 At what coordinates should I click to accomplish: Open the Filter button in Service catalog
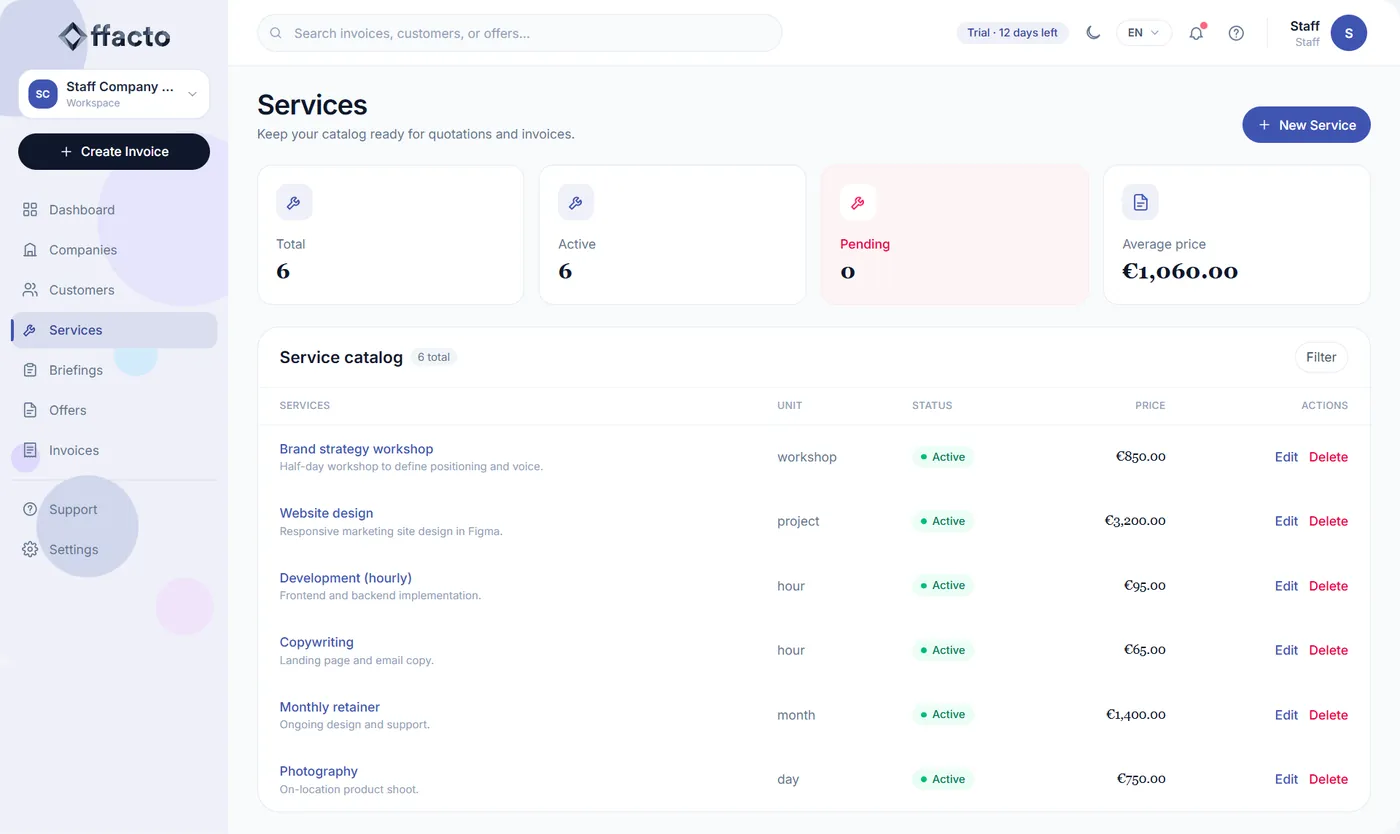click(1321, 357)
